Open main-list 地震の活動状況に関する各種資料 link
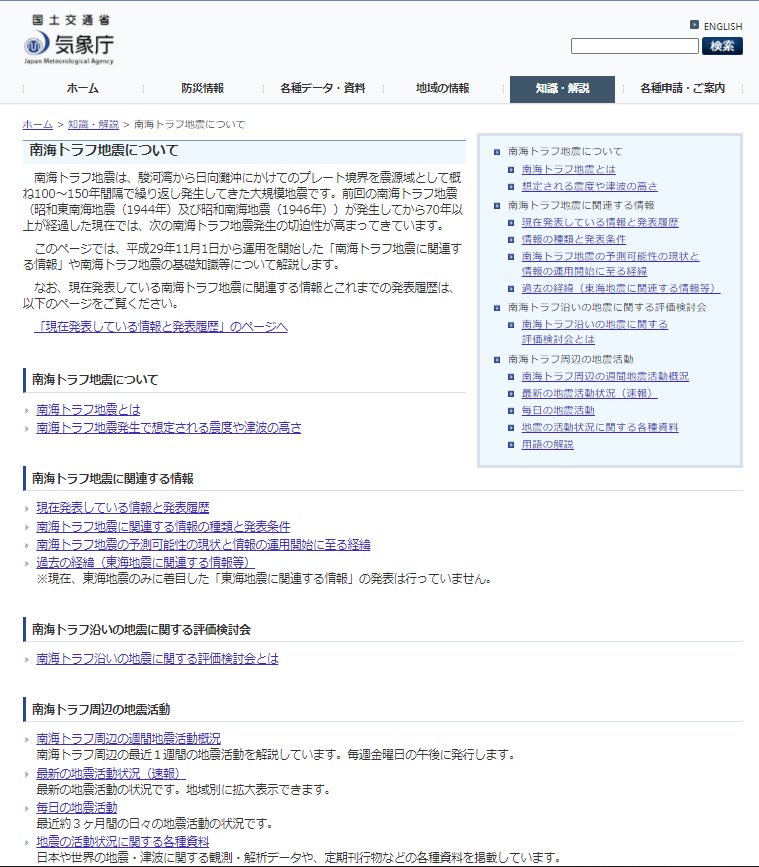The image size is (759, 867). 123,842
